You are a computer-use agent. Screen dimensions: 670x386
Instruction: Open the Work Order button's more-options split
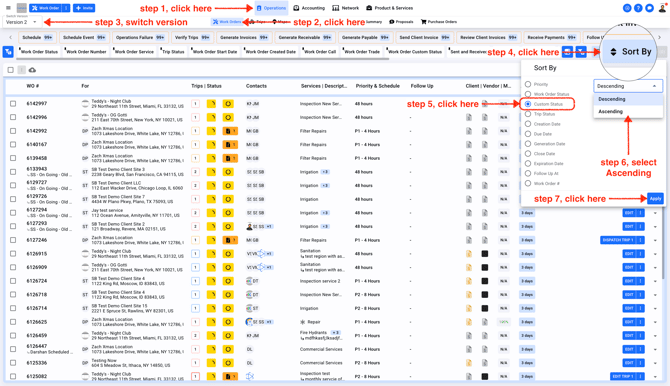point(66,8)
